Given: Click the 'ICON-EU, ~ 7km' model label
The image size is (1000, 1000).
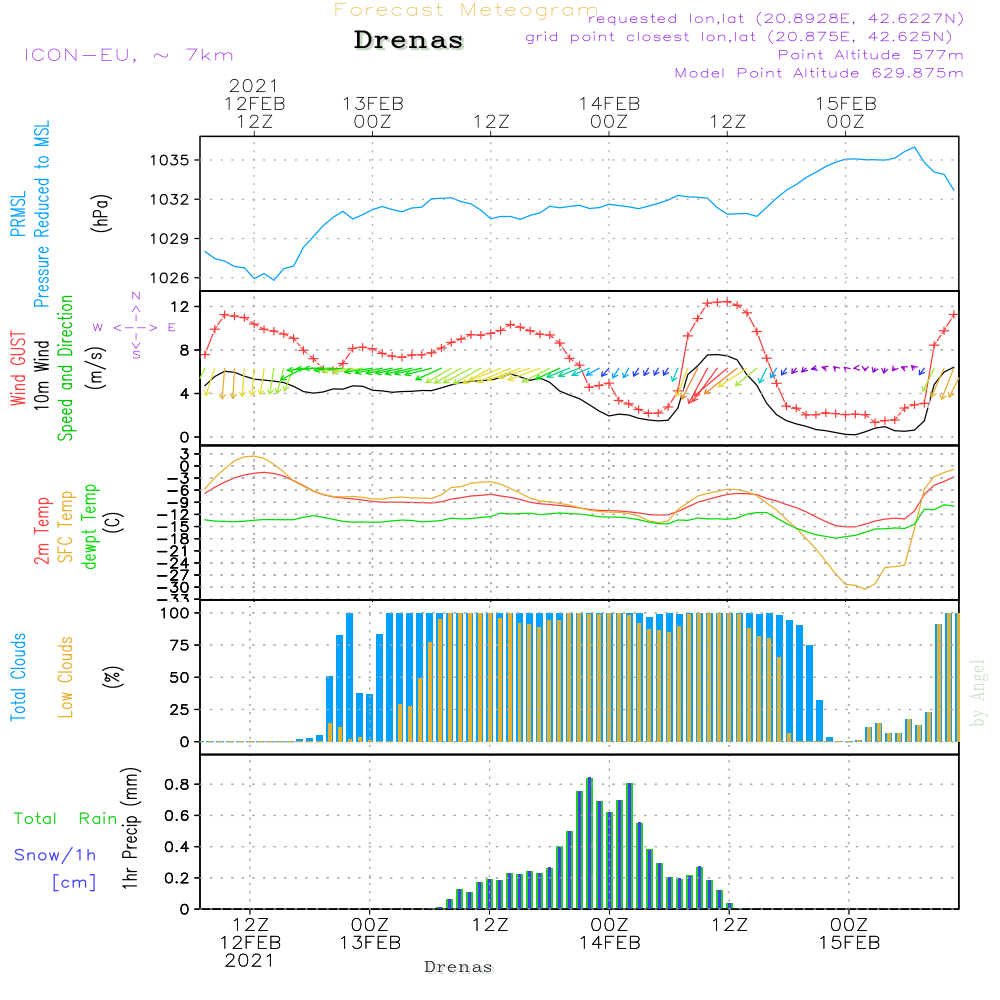Looking at the screenshot, I should pyautogui.click(x=129, y=55).
